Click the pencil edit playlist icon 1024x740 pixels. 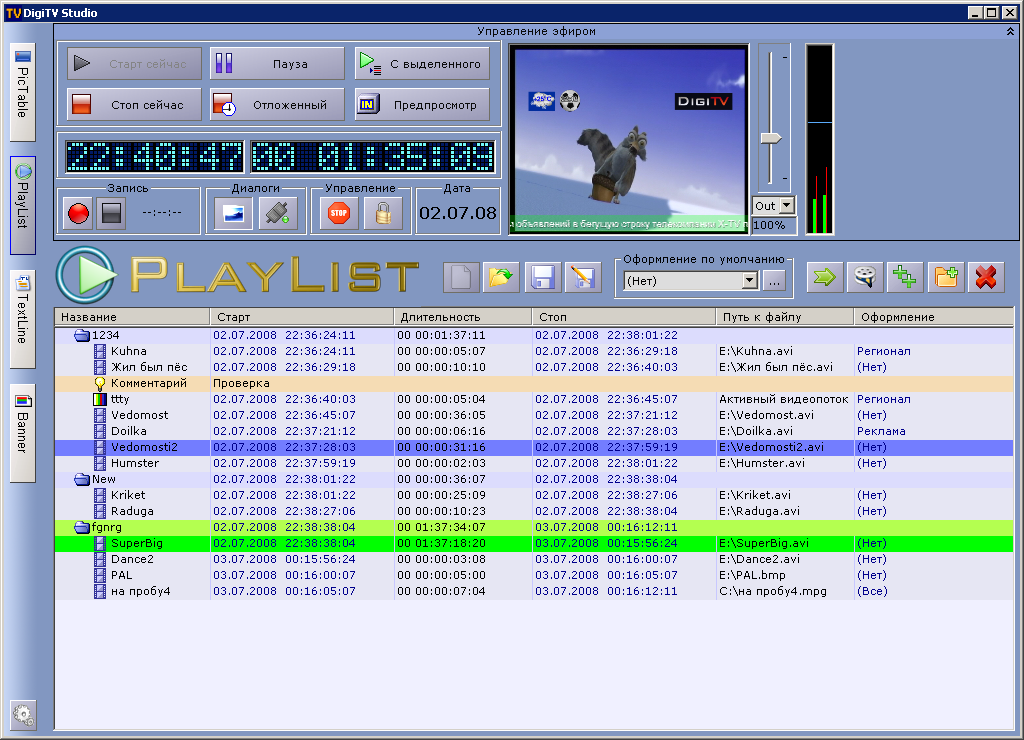583,278
